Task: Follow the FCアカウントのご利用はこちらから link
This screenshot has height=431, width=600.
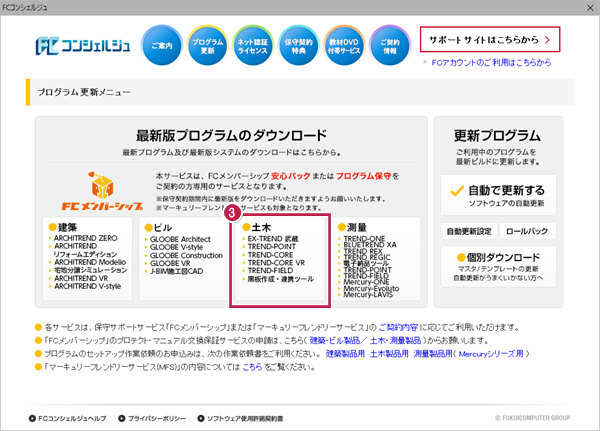Action: click(491, 62)
